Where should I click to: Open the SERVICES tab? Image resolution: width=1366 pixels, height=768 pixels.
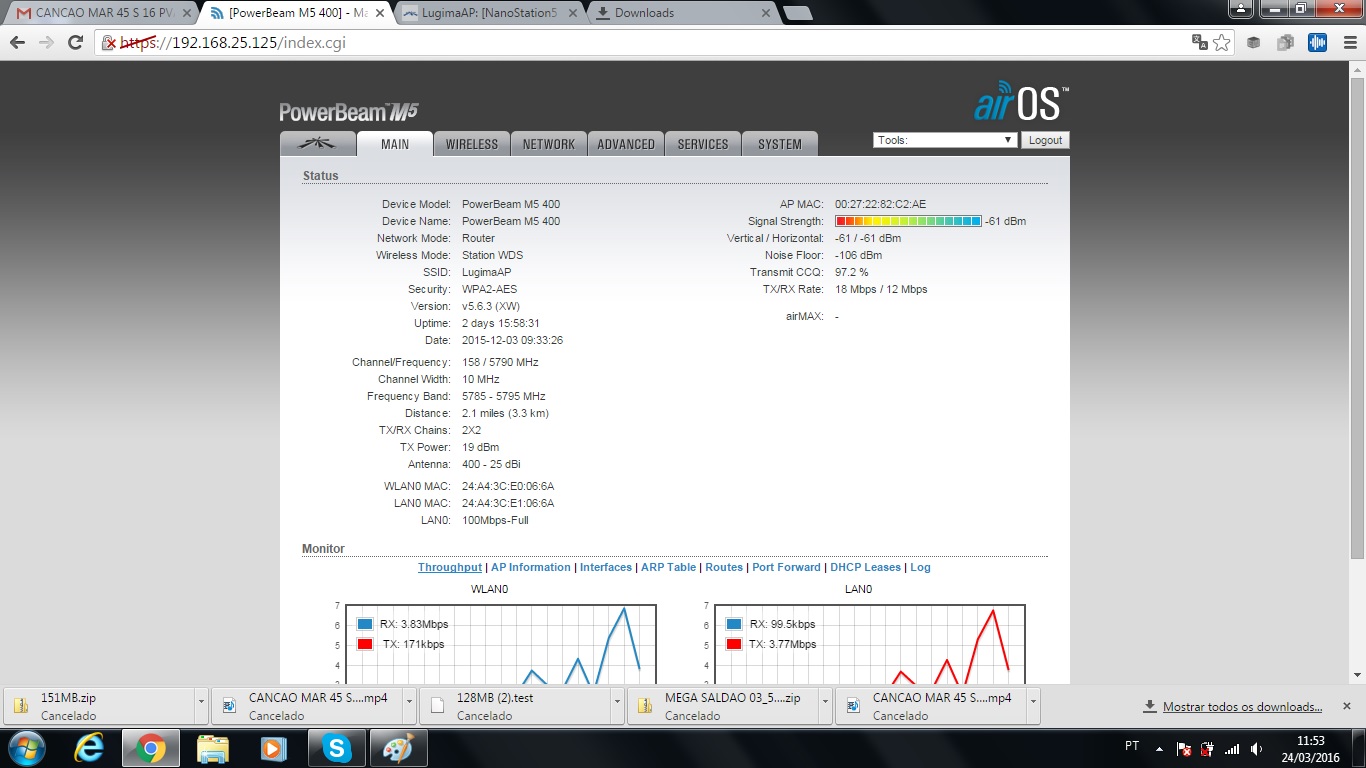click(x=703, y=144)
